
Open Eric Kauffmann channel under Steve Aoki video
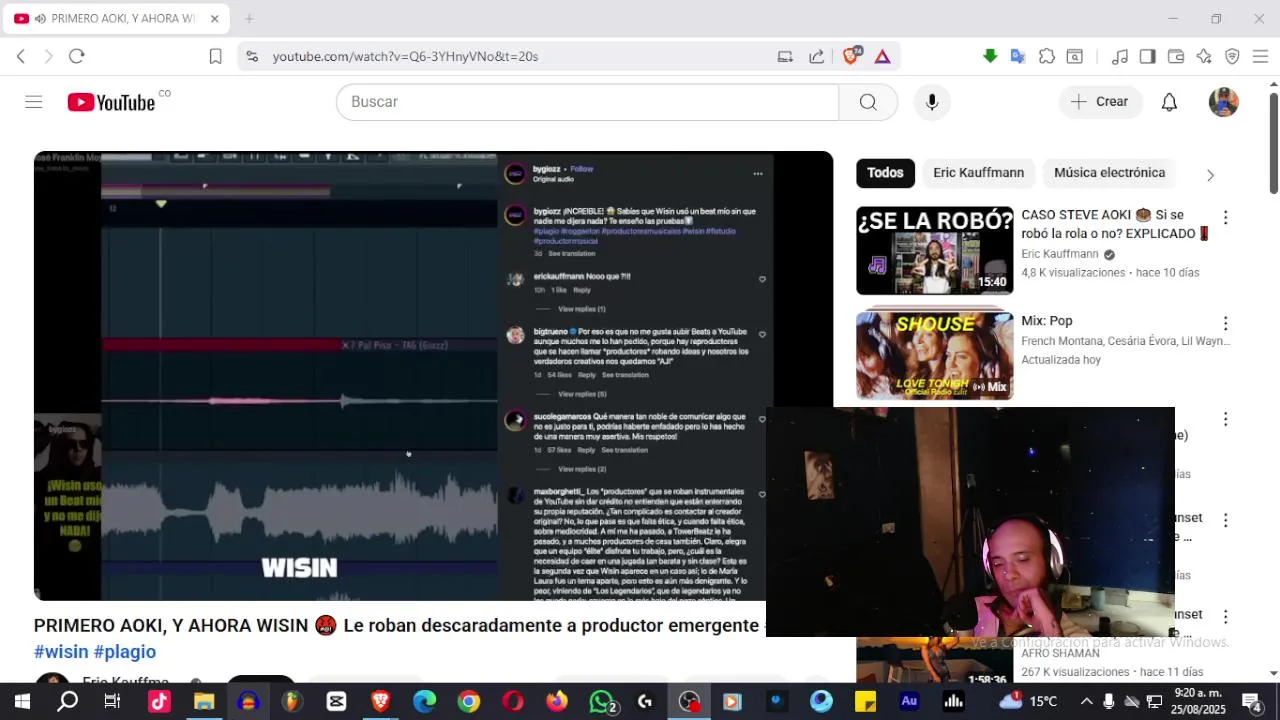click(x=1060, y=254)
